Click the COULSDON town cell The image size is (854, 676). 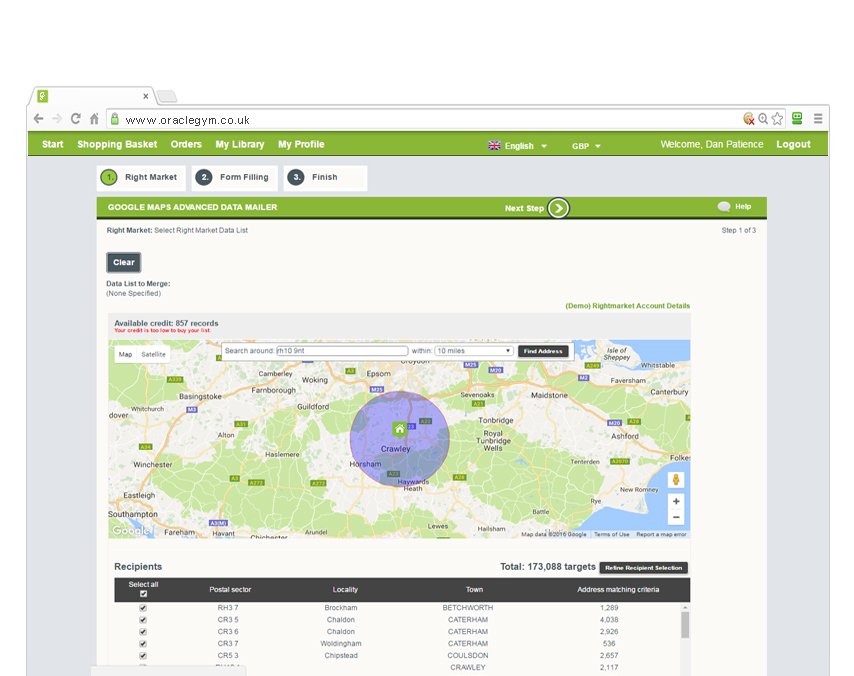468,656
